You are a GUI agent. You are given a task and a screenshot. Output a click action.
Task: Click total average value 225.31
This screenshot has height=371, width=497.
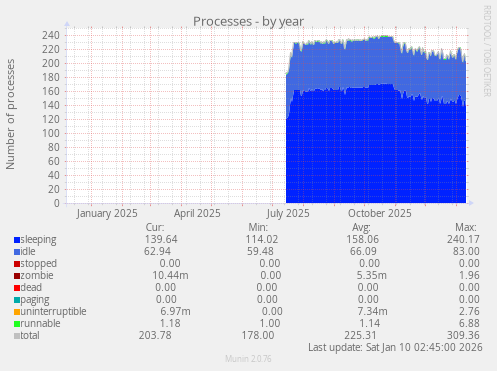tap(361, 335)
